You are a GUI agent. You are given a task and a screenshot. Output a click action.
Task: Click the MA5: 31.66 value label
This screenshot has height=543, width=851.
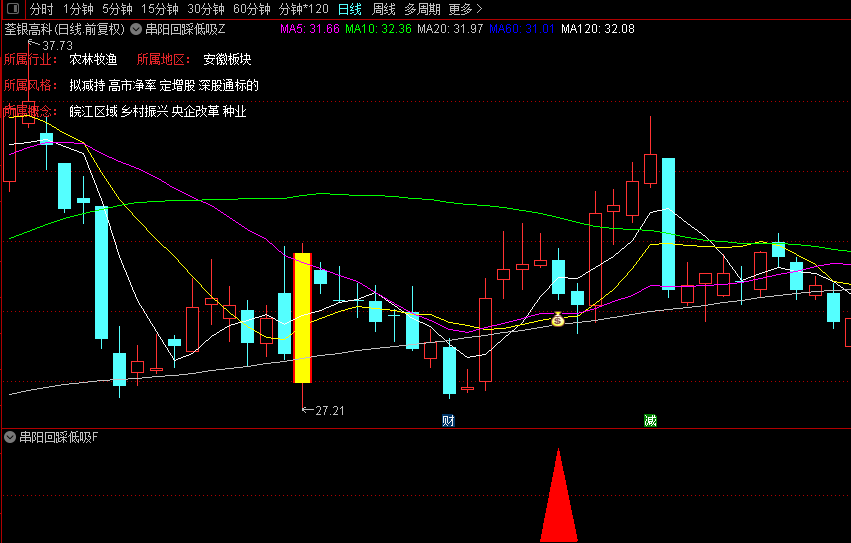(x=310, y=29)
